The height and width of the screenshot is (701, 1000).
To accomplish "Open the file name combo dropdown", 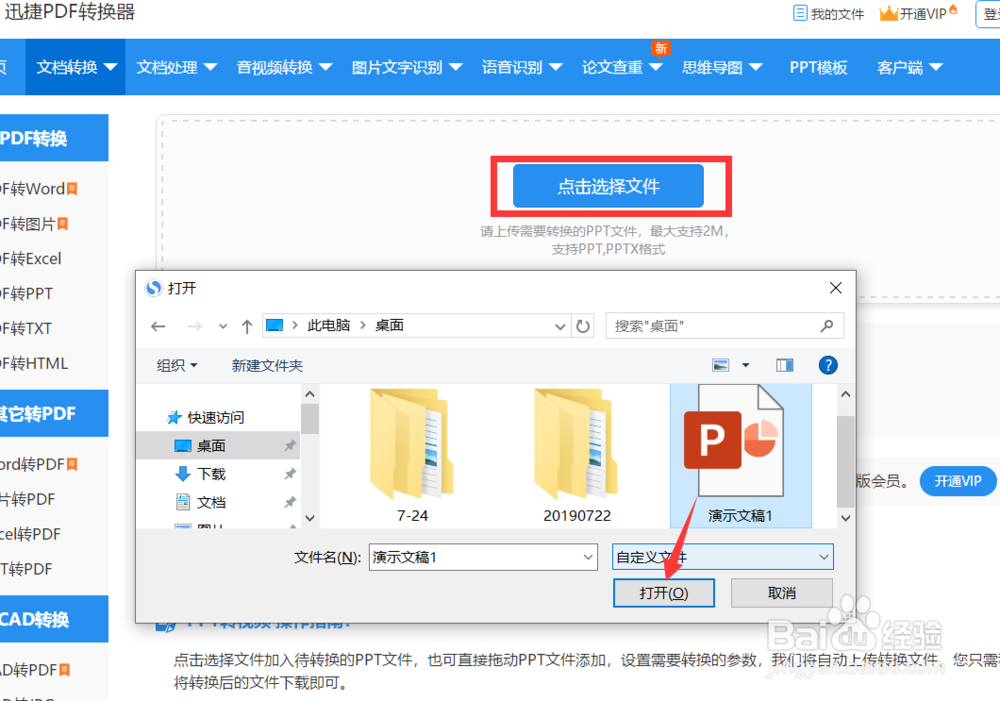I will (588, 557).
